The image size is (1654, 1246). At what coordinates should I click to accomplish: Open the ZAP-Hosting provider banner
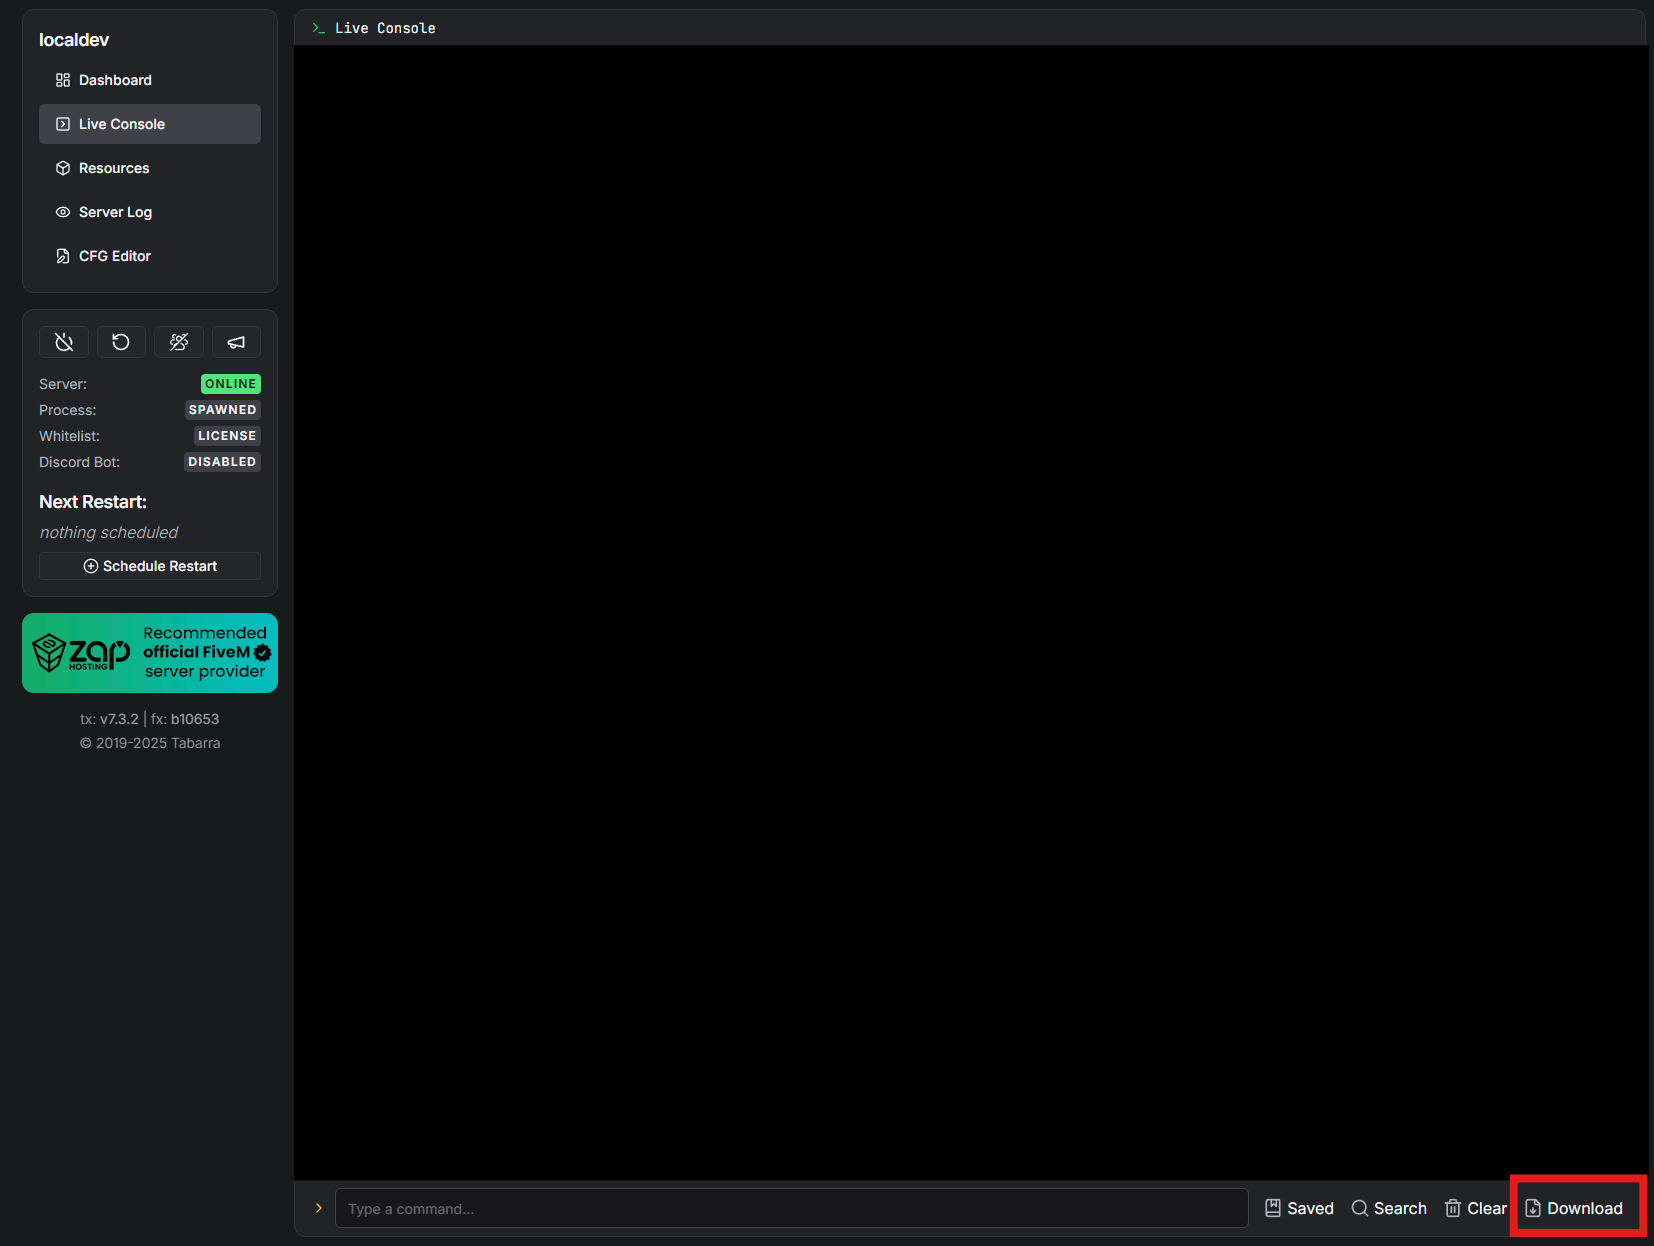[149, 653]
